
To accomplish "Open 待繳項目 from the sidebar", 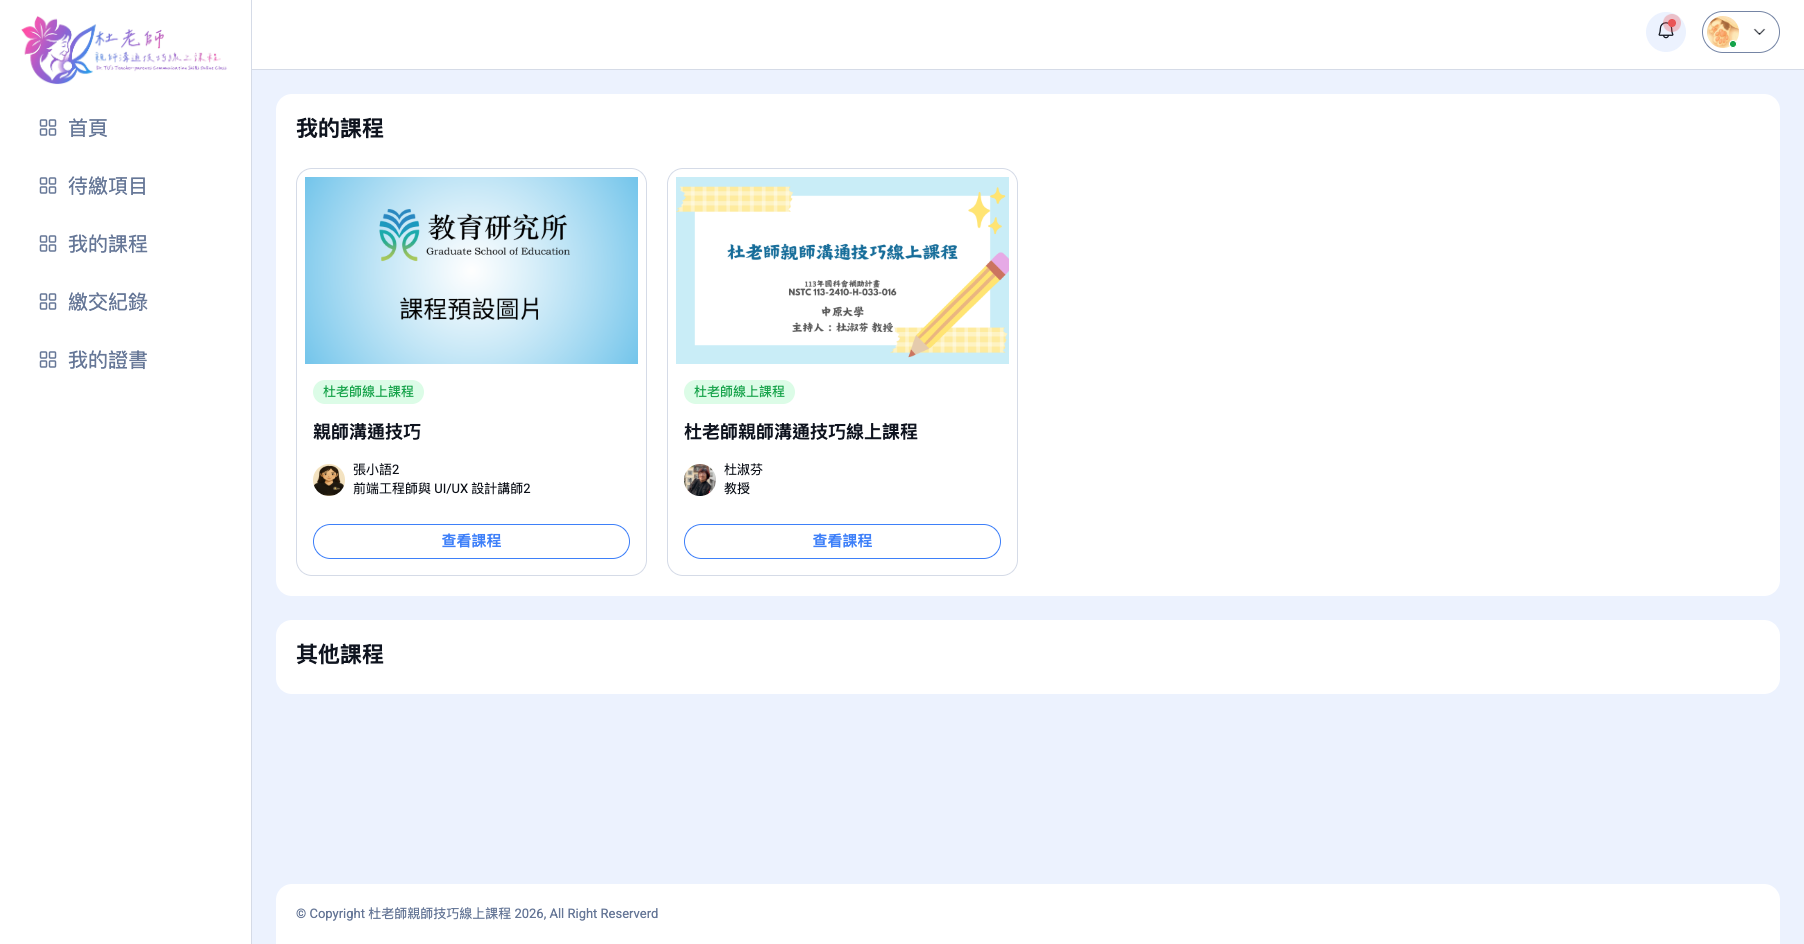I will click(x=108, y=186).
